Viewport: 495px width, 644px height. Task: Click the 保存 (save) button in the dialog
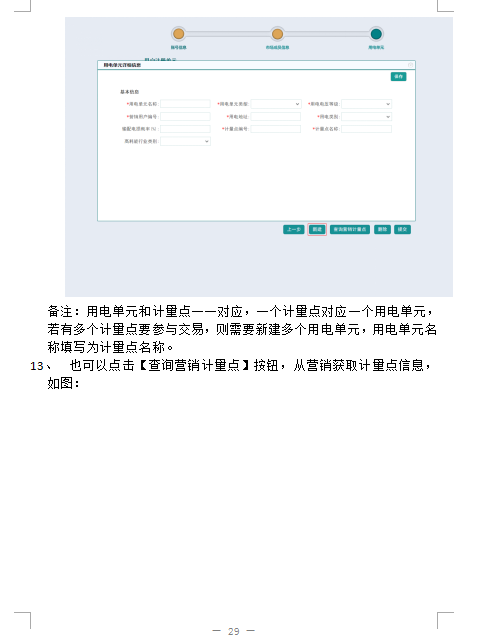(x=398, y=76)
